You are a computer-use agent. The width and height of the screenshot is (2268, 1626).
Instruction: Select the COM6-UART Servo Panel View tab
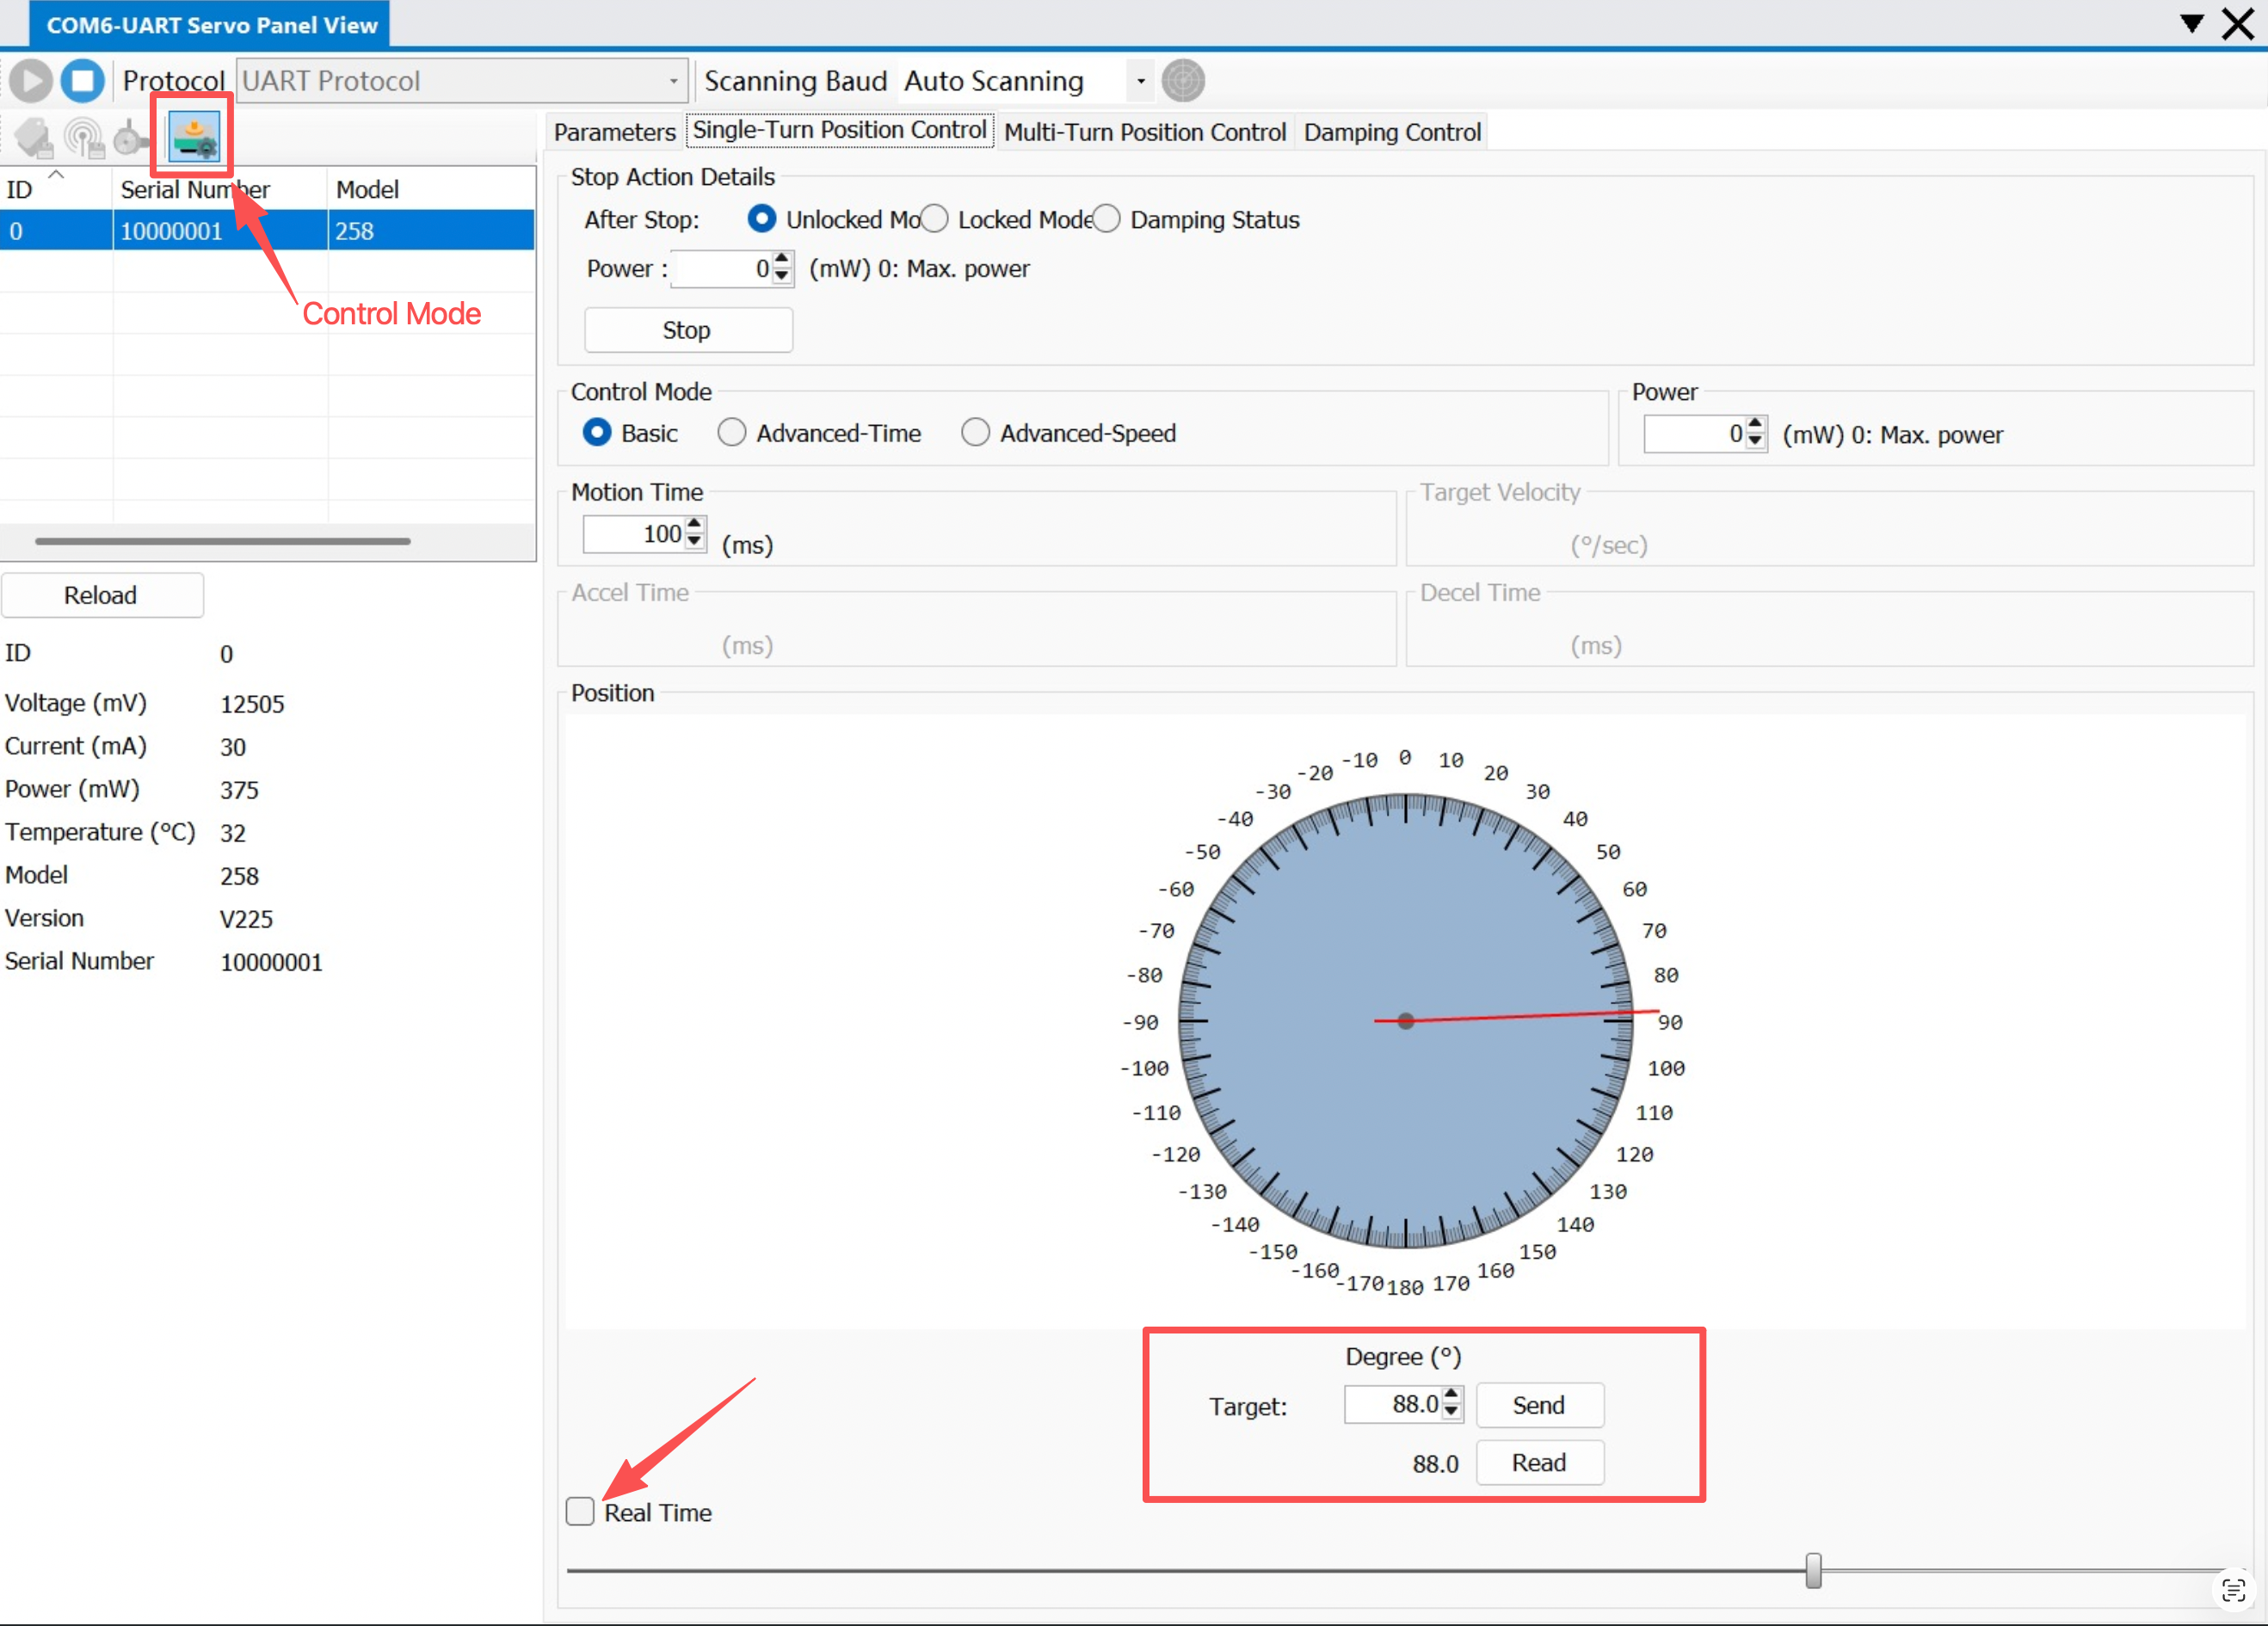(211, 25)
